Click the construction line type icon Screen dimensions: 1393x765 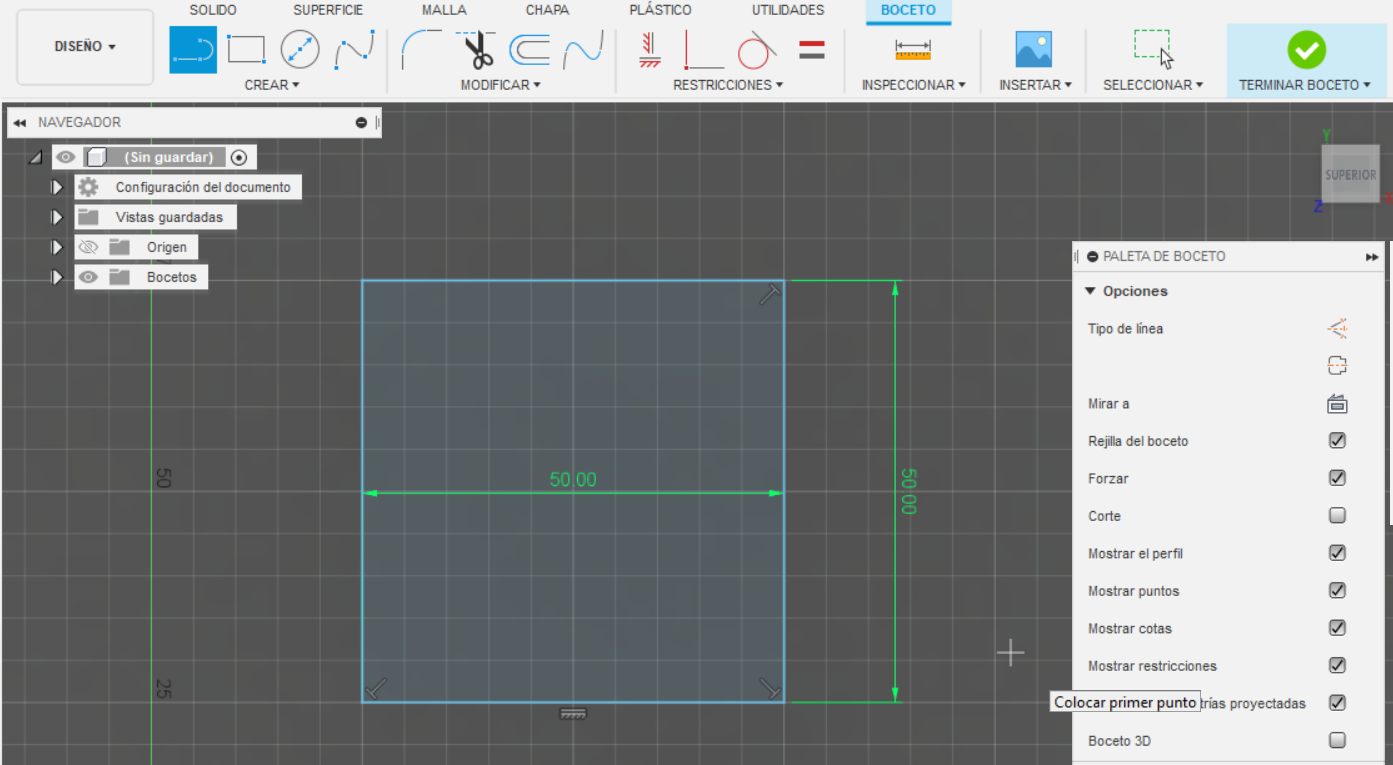(x=1337, y=328)
